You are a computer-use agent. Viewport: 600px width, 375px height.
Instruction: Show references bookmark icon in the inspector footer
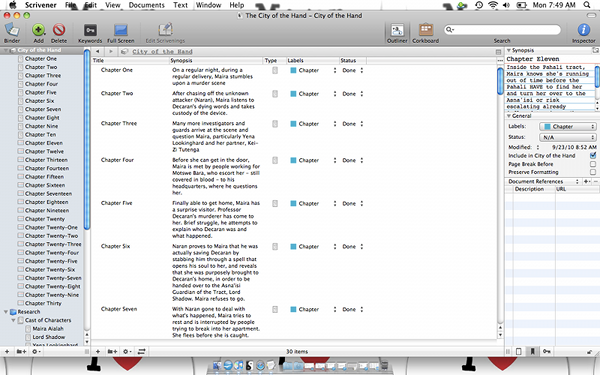(x=532, y=351)
